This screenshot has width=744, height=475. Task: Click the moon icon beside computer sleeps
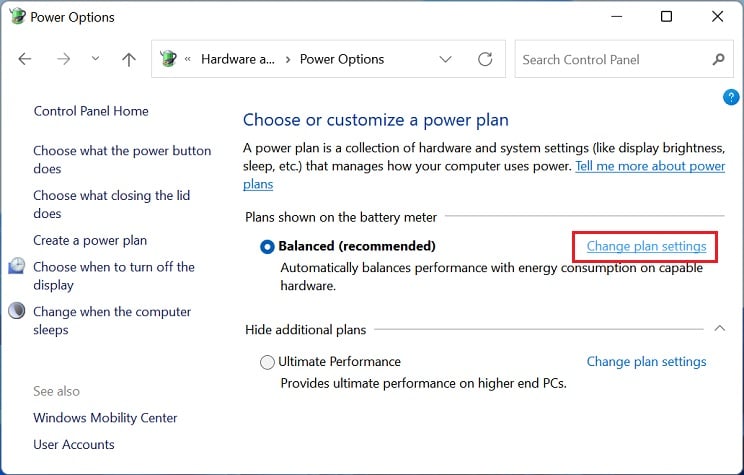[x=17, y=311]
